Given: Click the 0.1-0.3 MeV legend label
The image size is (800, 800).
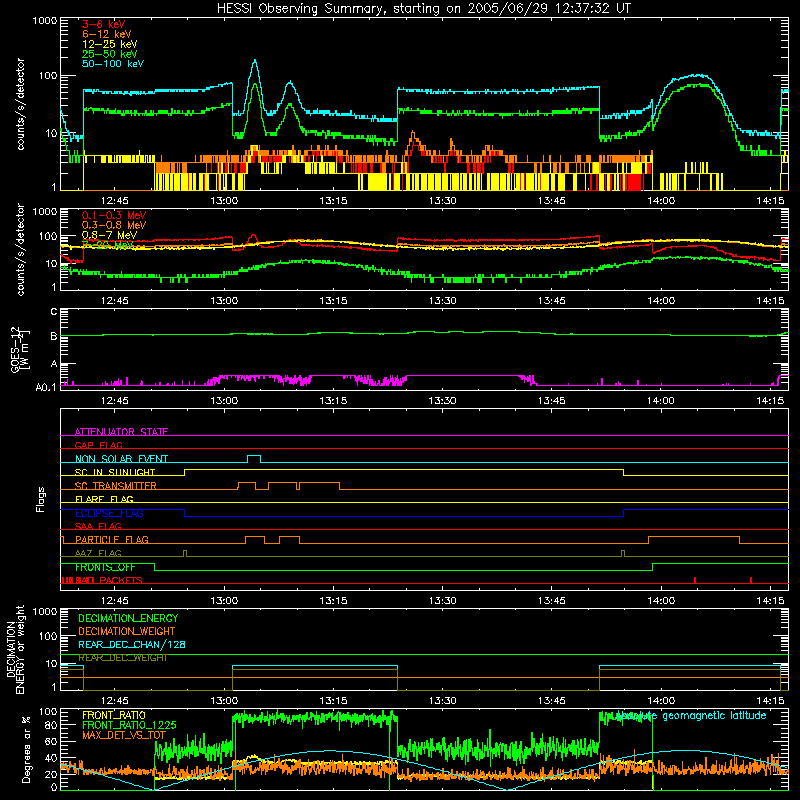Looking at the screenshot, I should pos(114,215).
